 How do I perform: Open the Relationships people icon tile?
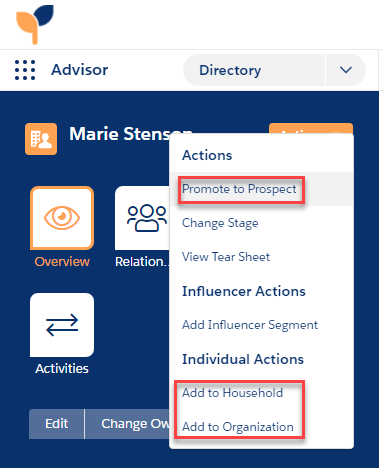coord(143,218)
